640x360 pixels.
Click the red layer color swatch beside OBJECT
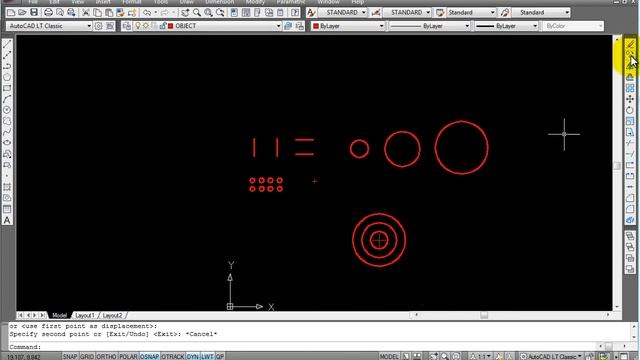[171, 26]
